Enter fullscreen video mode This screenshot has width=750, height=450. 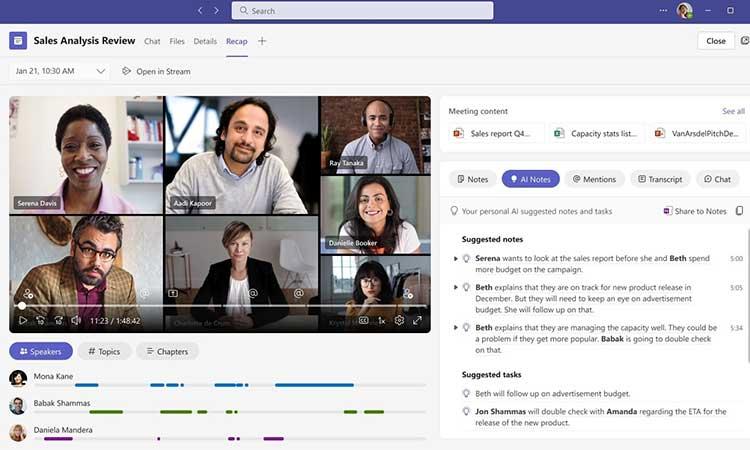pyautogui.click(x=417, y=321)
